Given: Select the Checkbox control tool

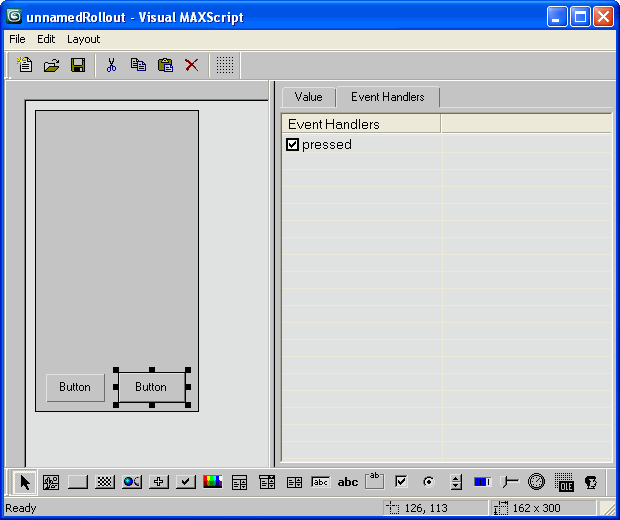Looking at the screenshot, I should point(402,482).
